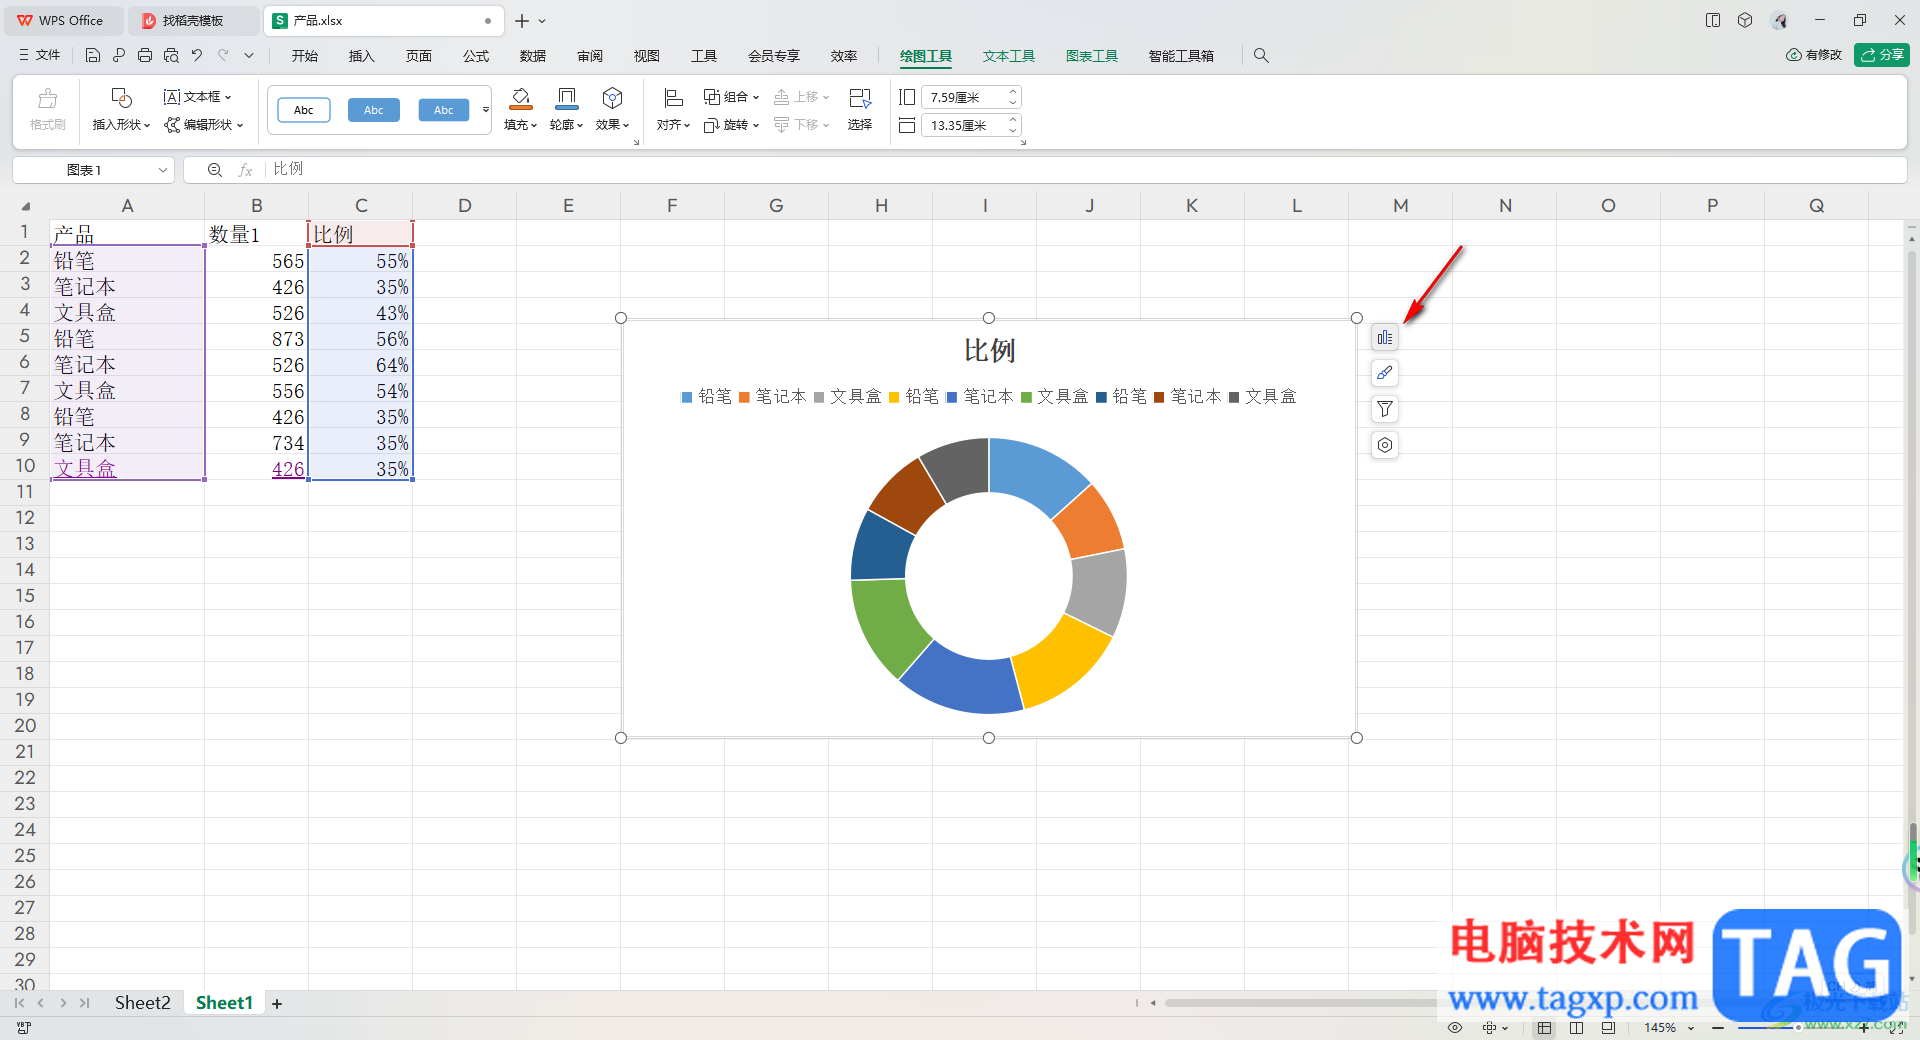1920x1040 pixels.
Task: Open the zoom percentage dropdown
Action: tap(1691, 1028)
